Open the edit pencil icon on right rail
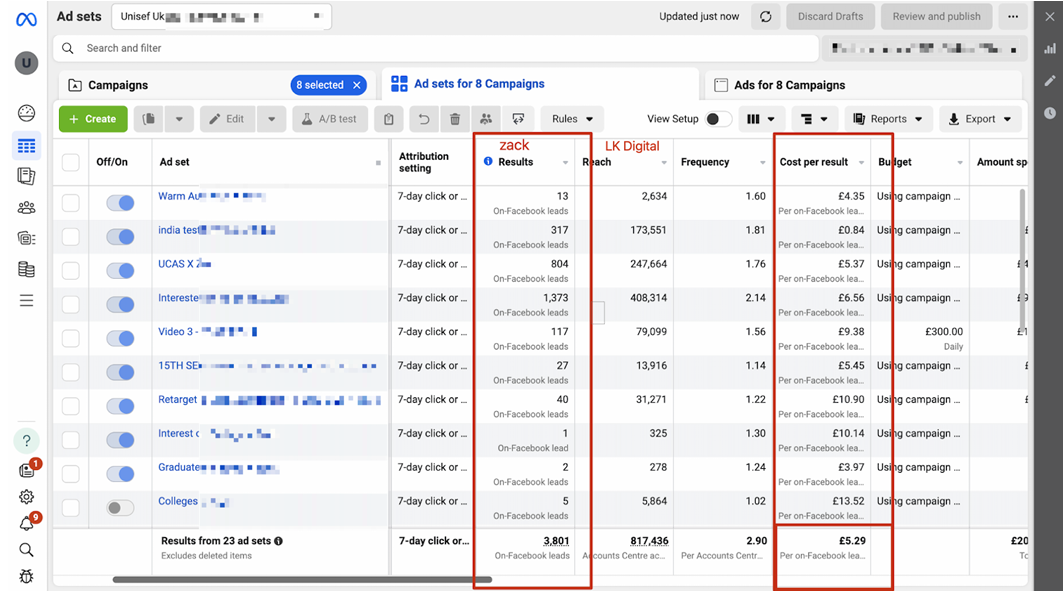The image size is (1063, 591). [x=1049, y=81]
